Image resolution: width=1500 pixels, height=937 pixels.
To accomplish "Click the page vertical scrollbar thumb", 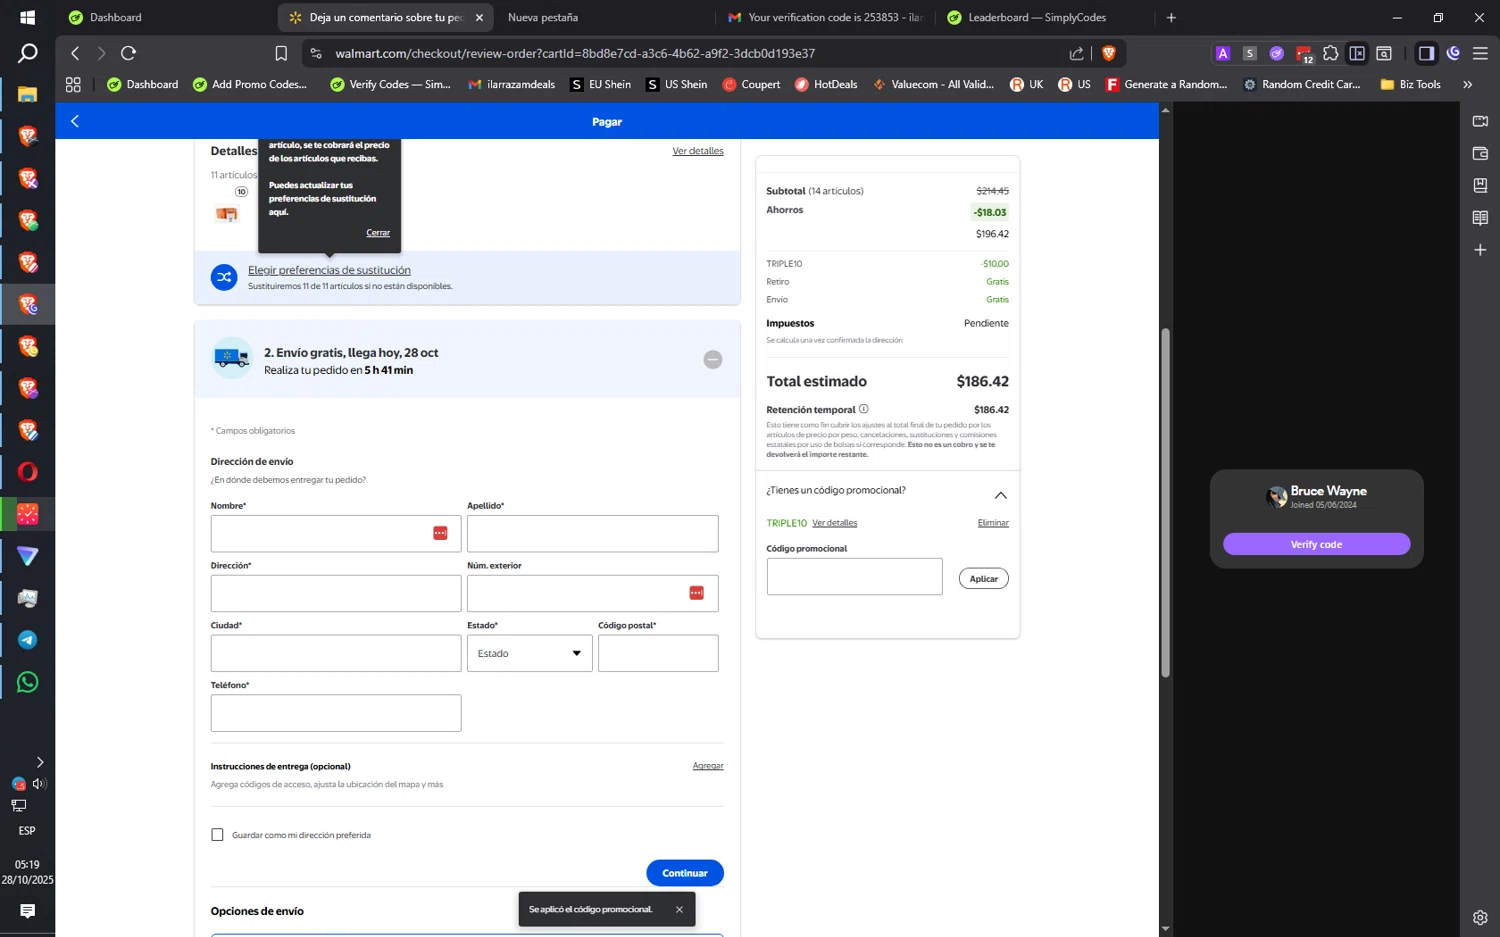I will pyautogui.click(x=1165, y=503).
